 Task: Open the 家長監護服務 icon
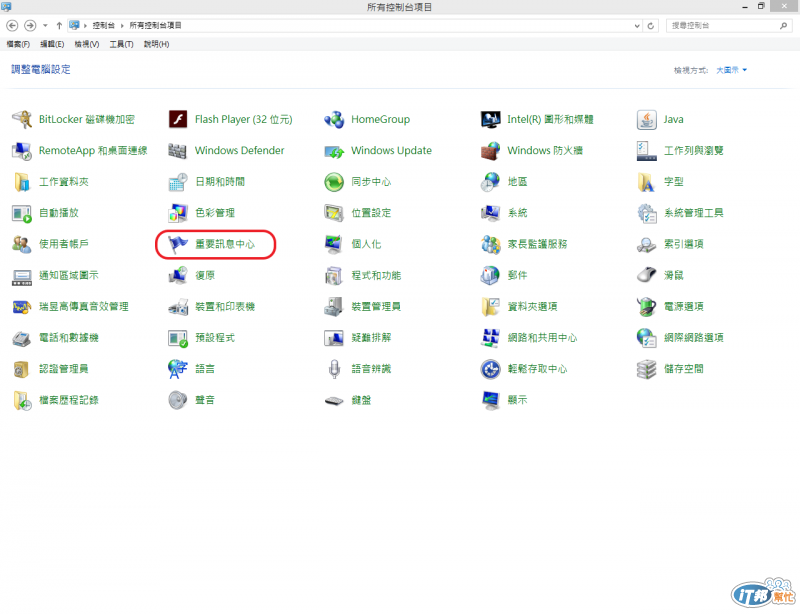[491, 244]
